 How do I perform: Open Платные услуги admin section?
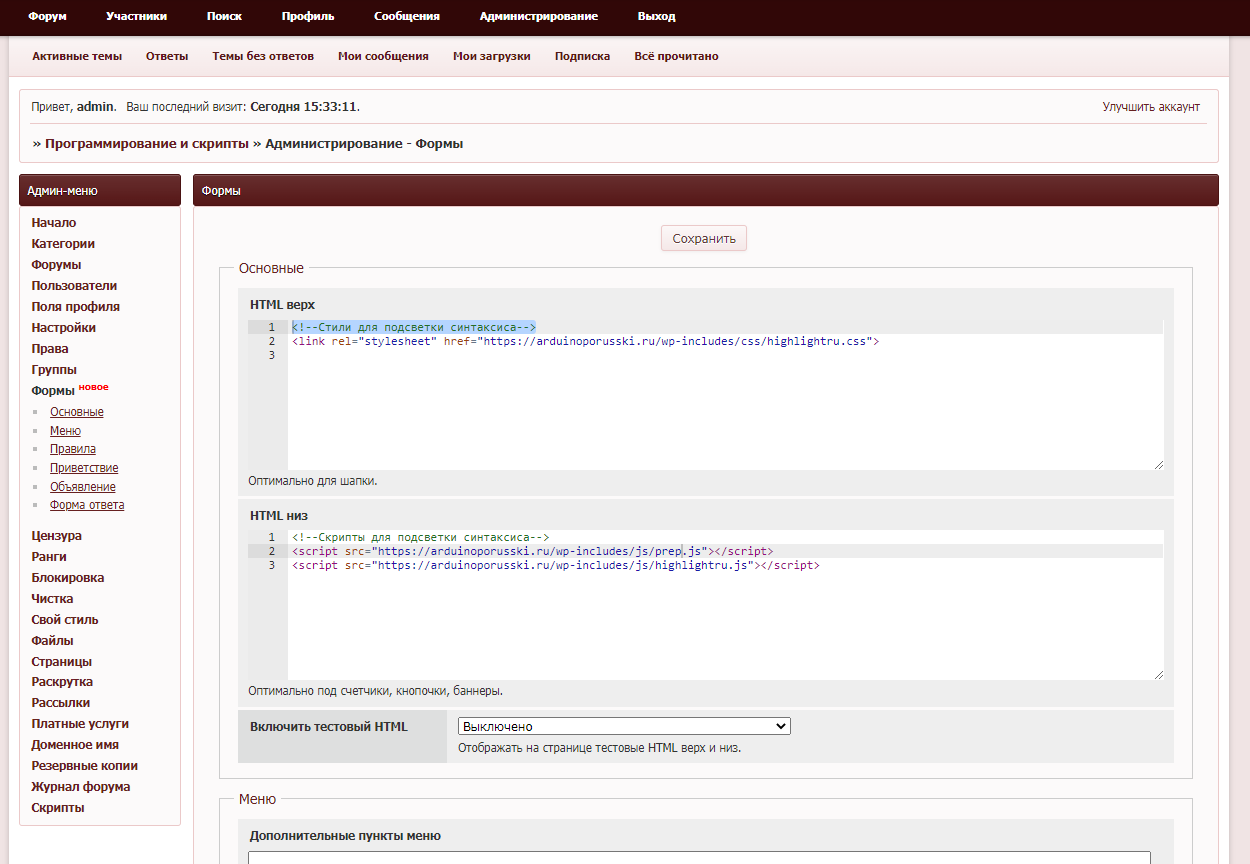(80, 724)
